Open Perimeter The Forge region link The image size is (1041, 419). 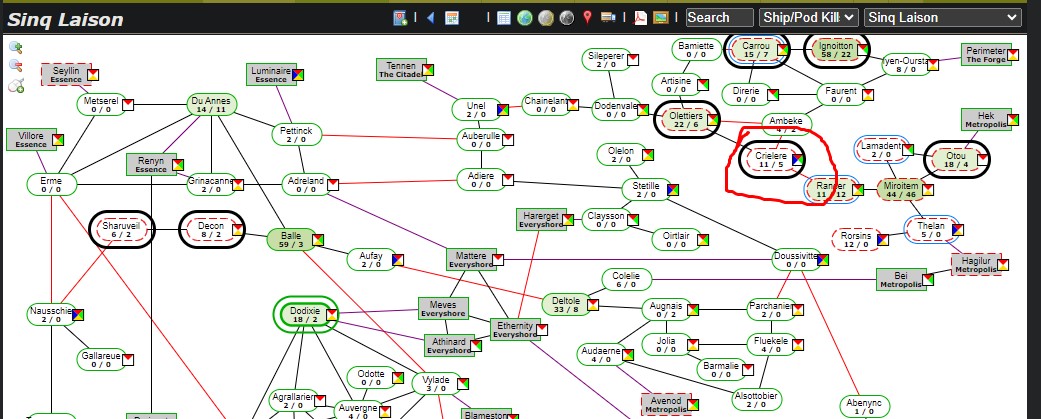[987, 55]
